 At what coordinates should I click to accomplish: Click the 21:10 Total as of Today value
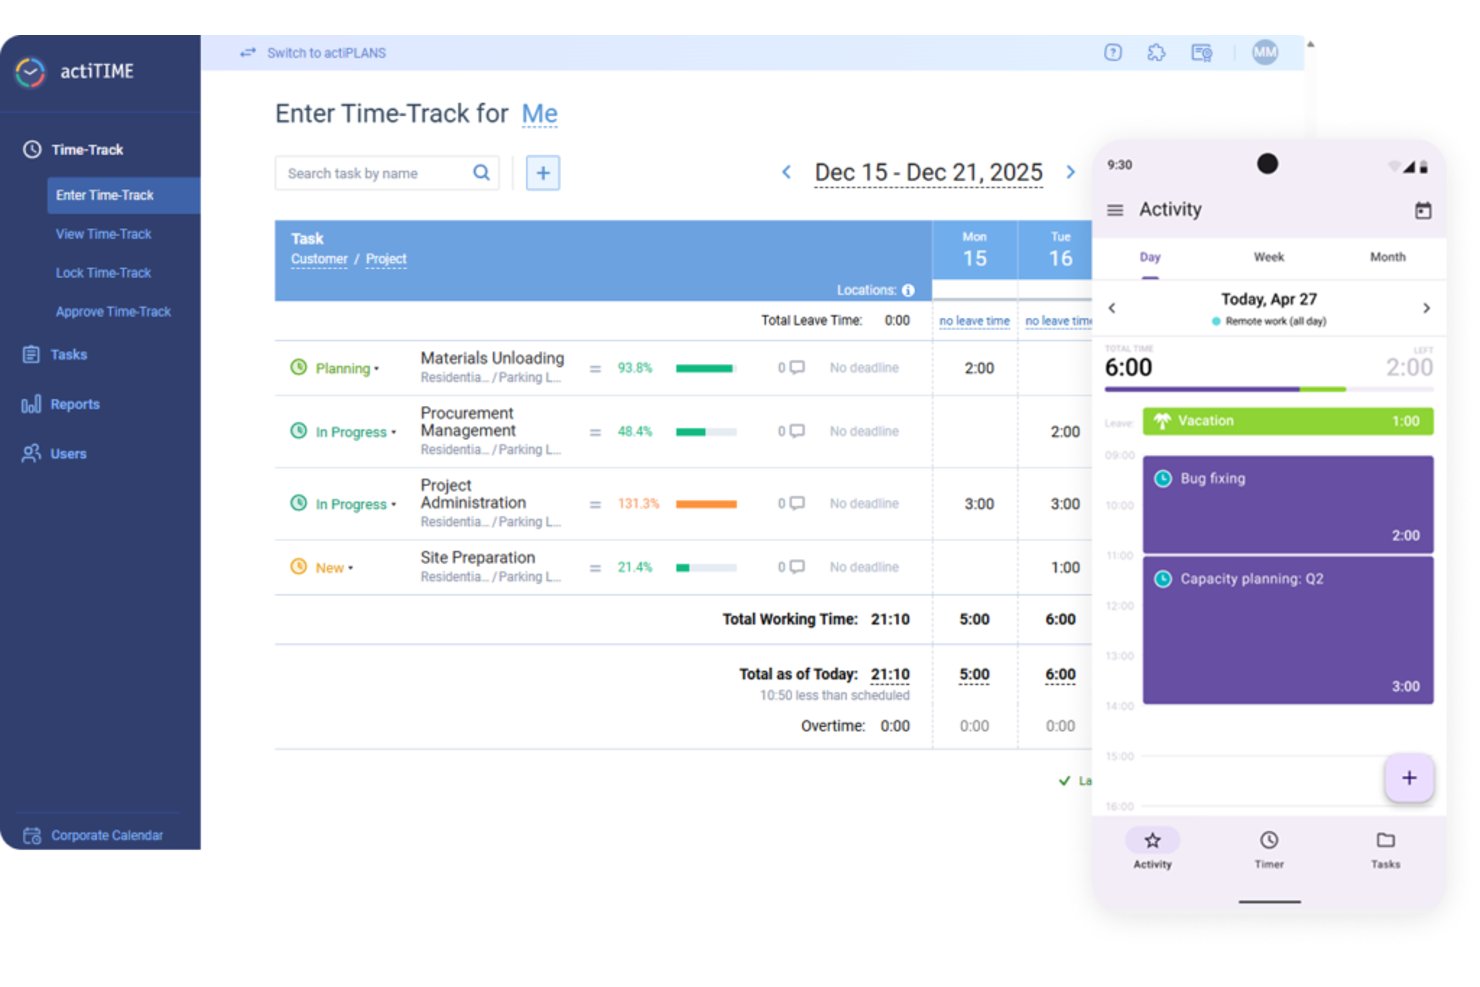[x=890, y=675]
